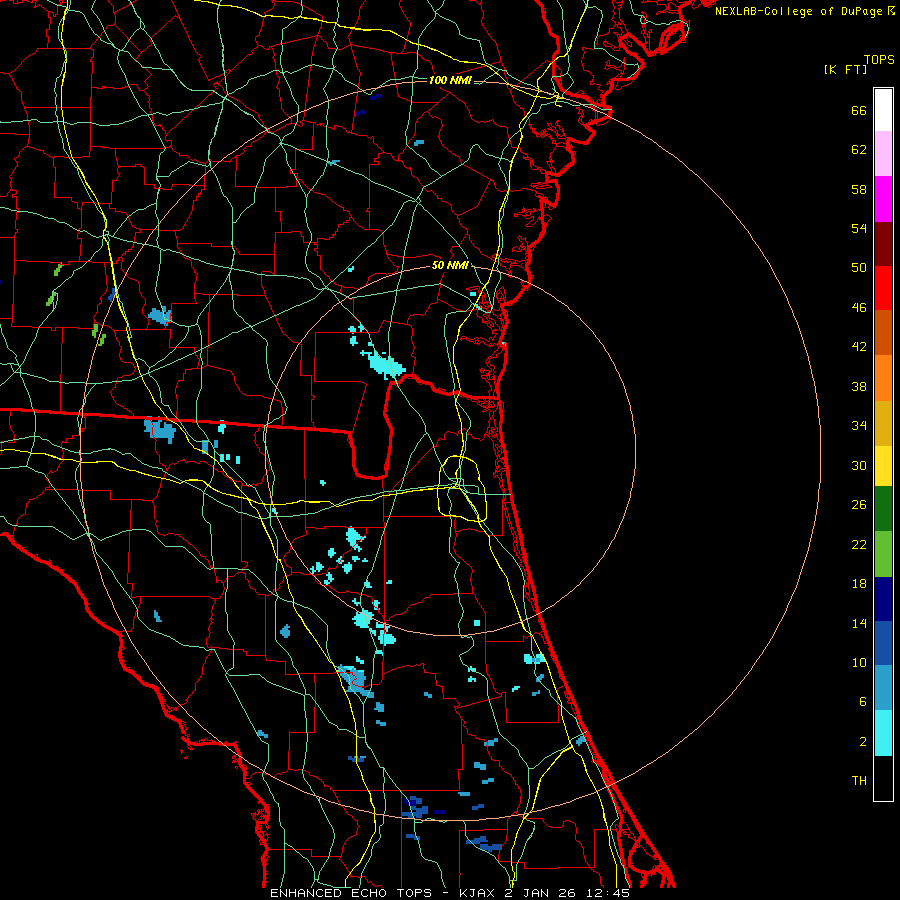The width and height of the screenshot is (900, 900).
Task: Click the 12:45 timestamp at bottom
Action: (x=608, y=893)
